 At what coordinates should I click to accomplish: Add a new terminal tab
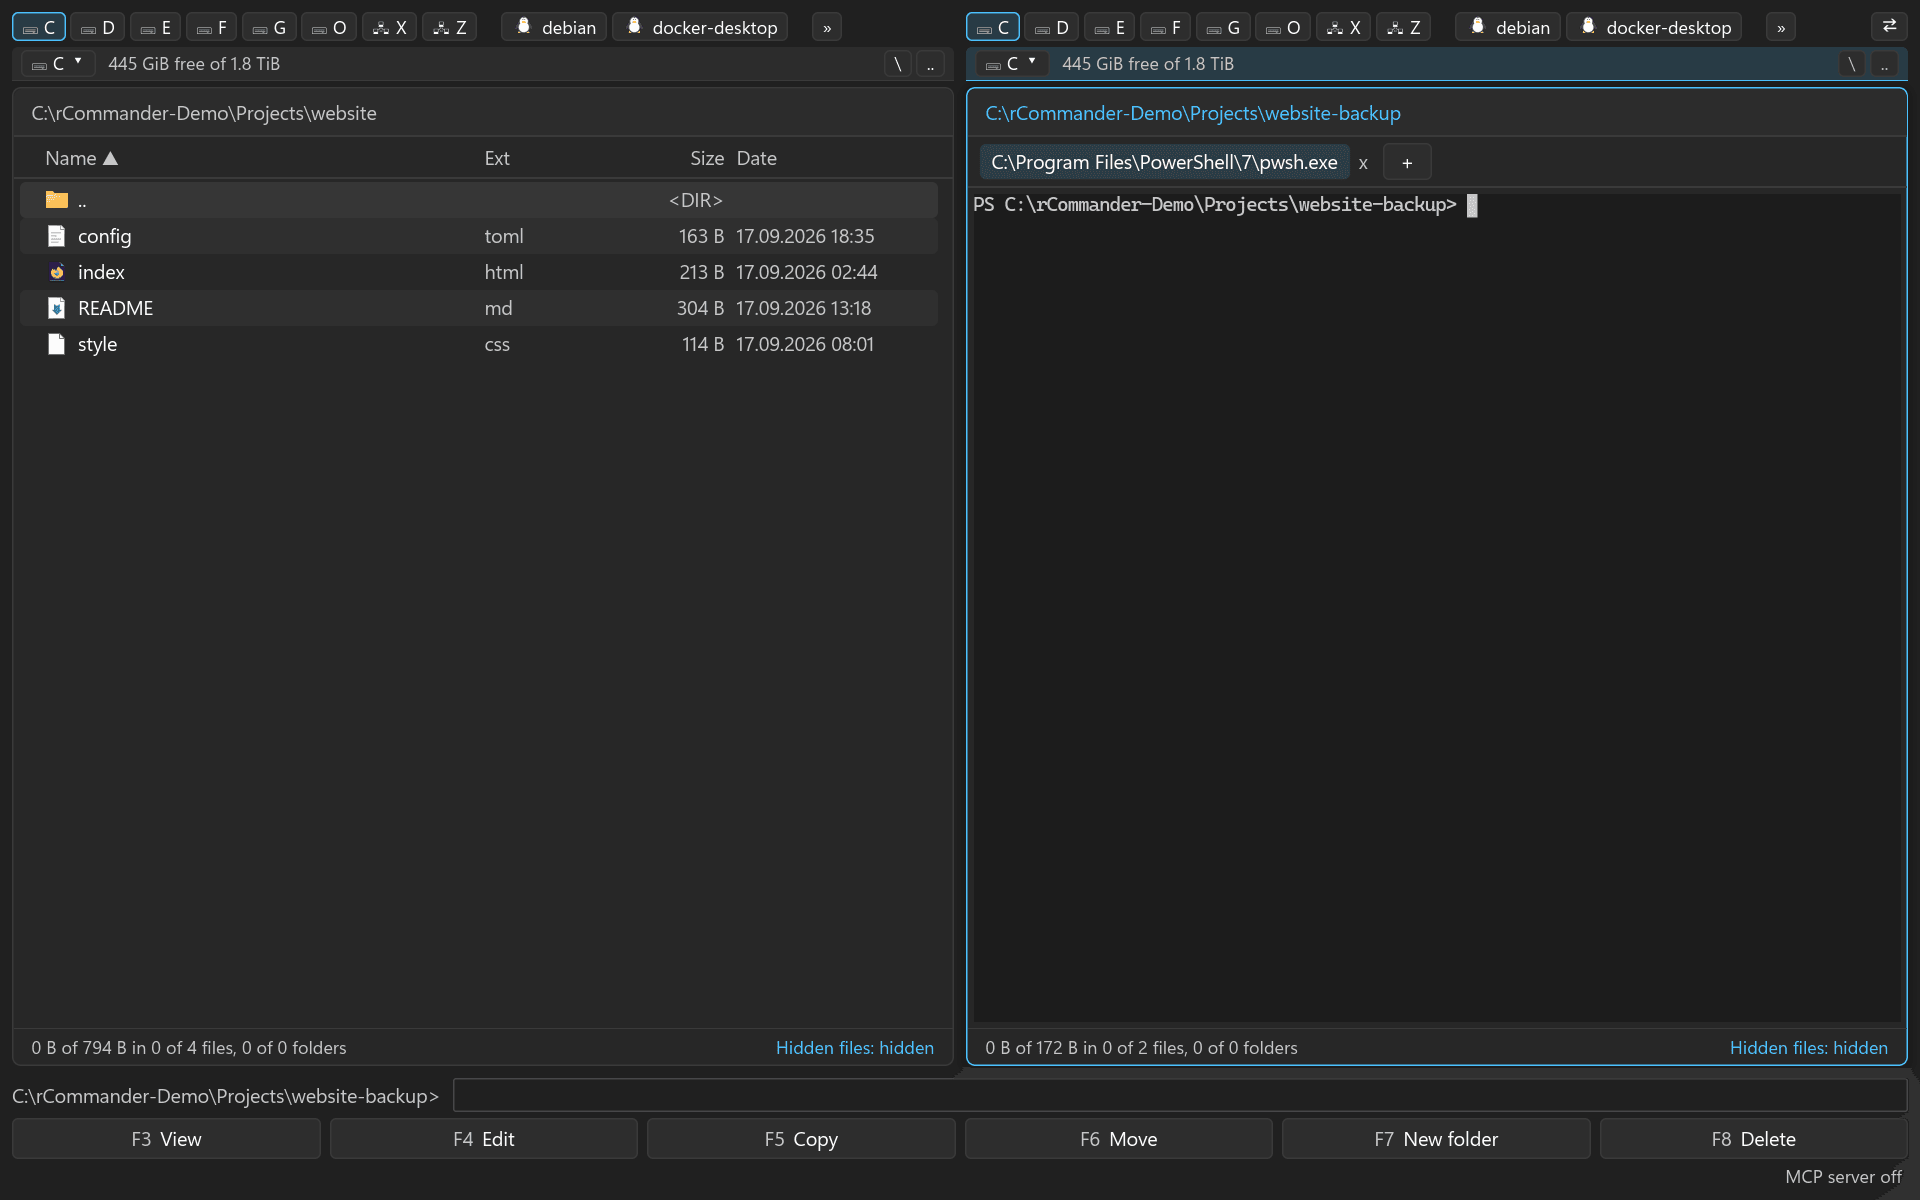click(1407, 162)
